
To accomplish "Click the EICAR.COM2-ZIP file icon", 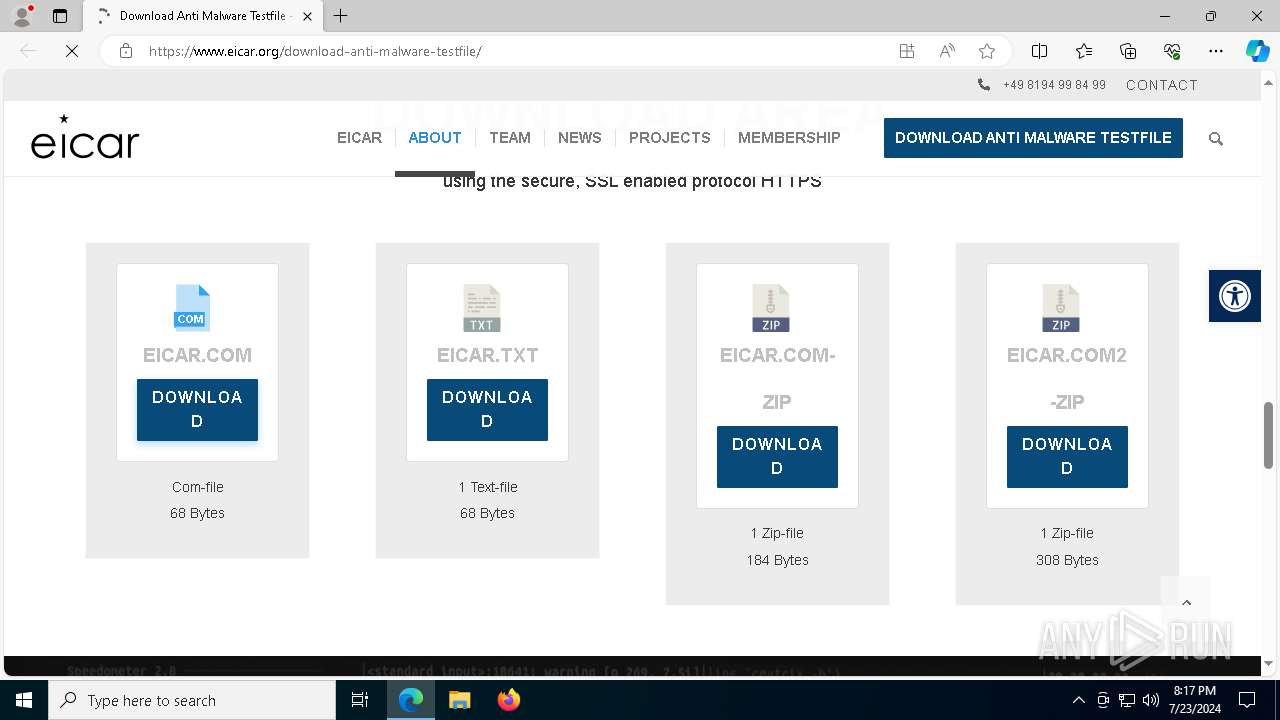I will coord(1061,308).
